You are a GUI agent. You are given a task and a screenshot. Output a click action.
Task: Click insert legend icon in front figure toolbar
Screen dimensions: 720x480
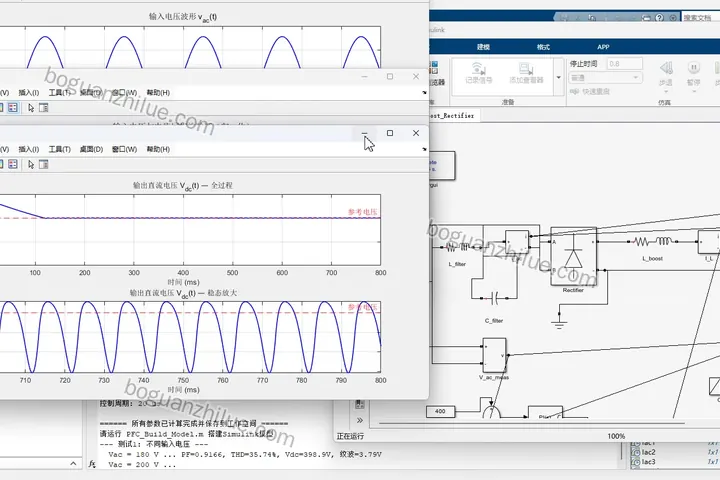pyautogui.click(x=13, y=164)
